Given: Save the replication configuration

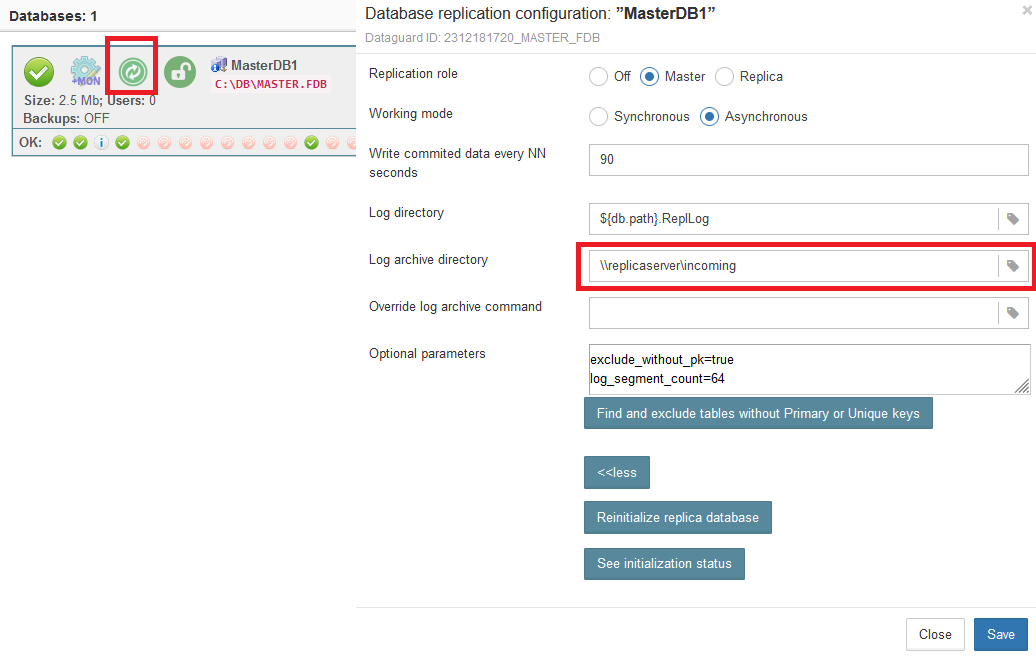Looking at the screenshot, I should coord(1000,635).
